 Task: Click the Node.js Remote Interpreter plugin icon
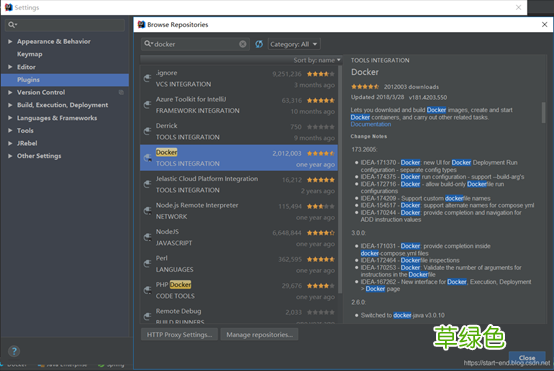147,211
